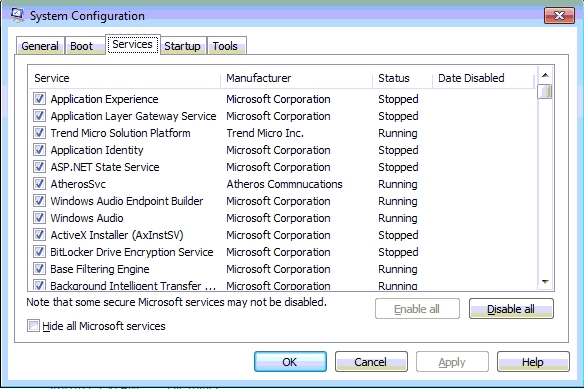The image size is (584, 389).
Task: Click the services list scroll down arrow
Action: click(545, 282)
